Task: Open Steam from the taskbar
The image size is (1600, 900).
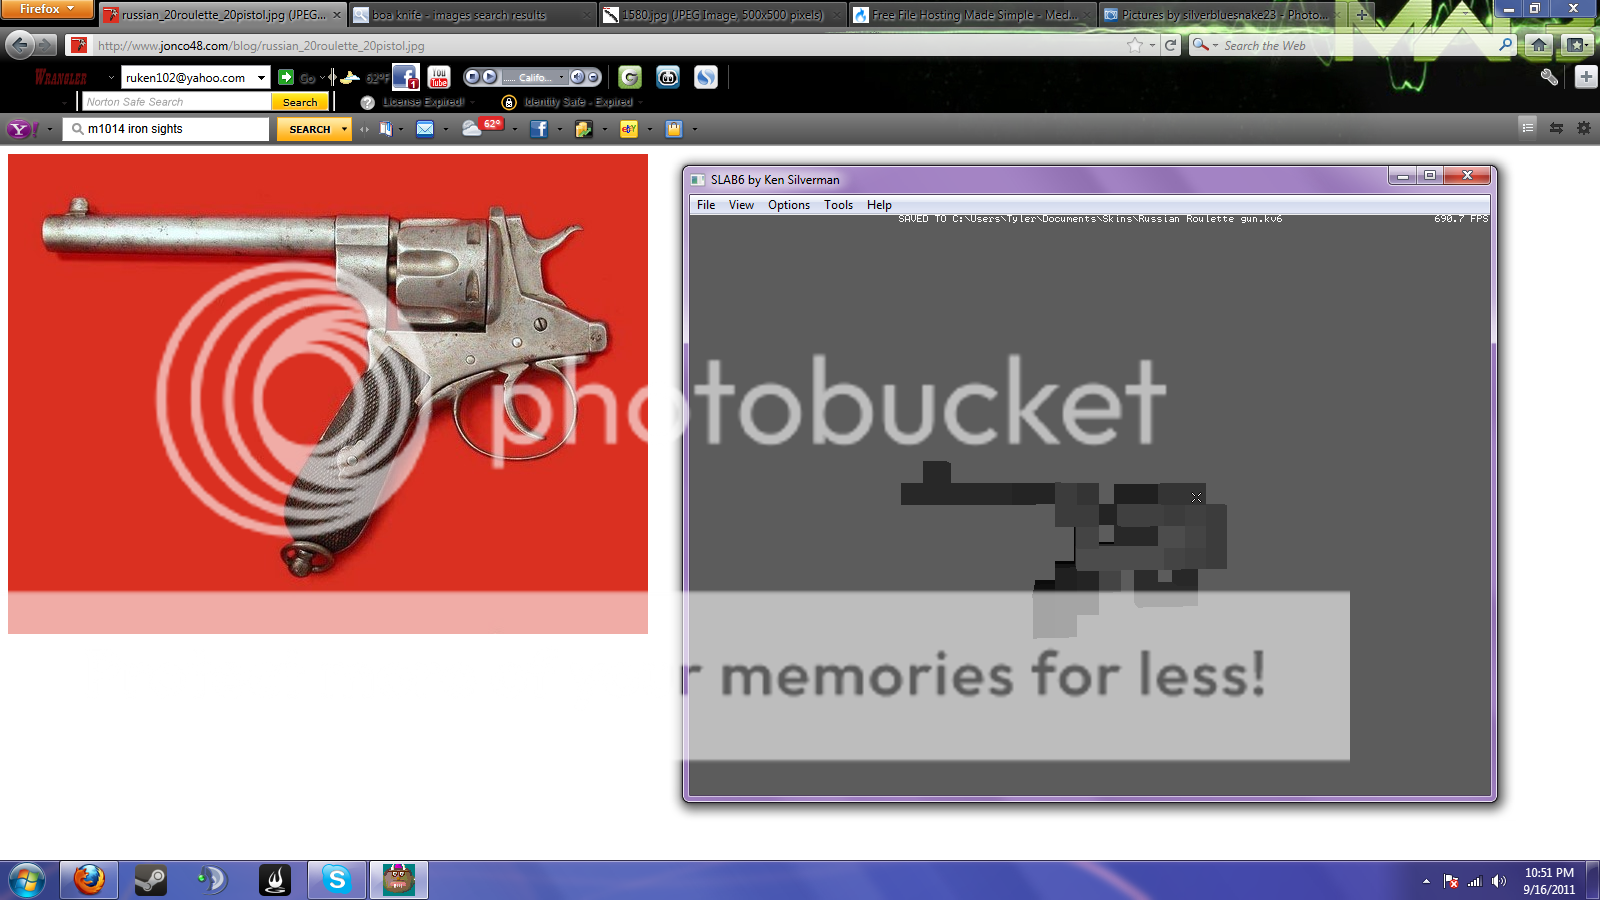Action: (151, 880)
